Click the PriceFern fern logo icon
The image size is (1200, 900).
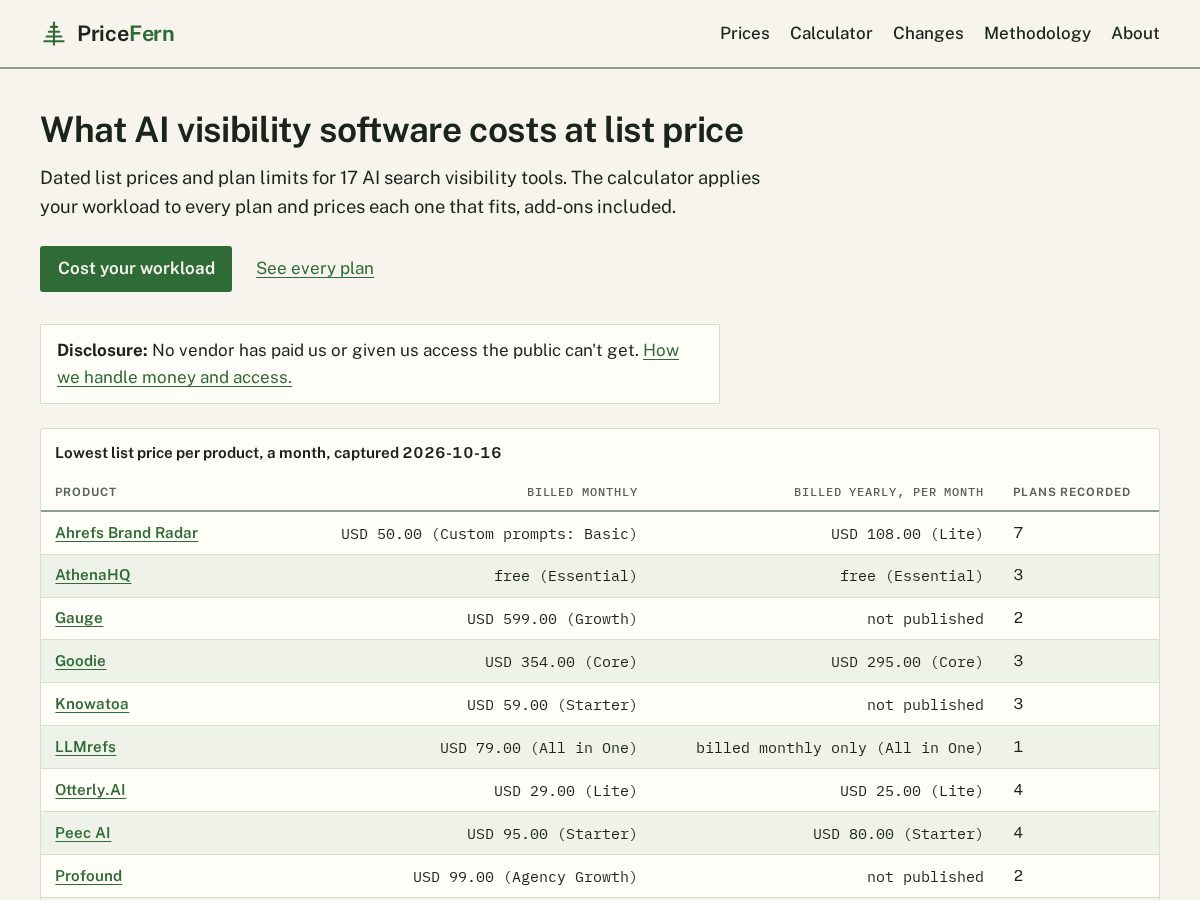click(x=54, y=34)
